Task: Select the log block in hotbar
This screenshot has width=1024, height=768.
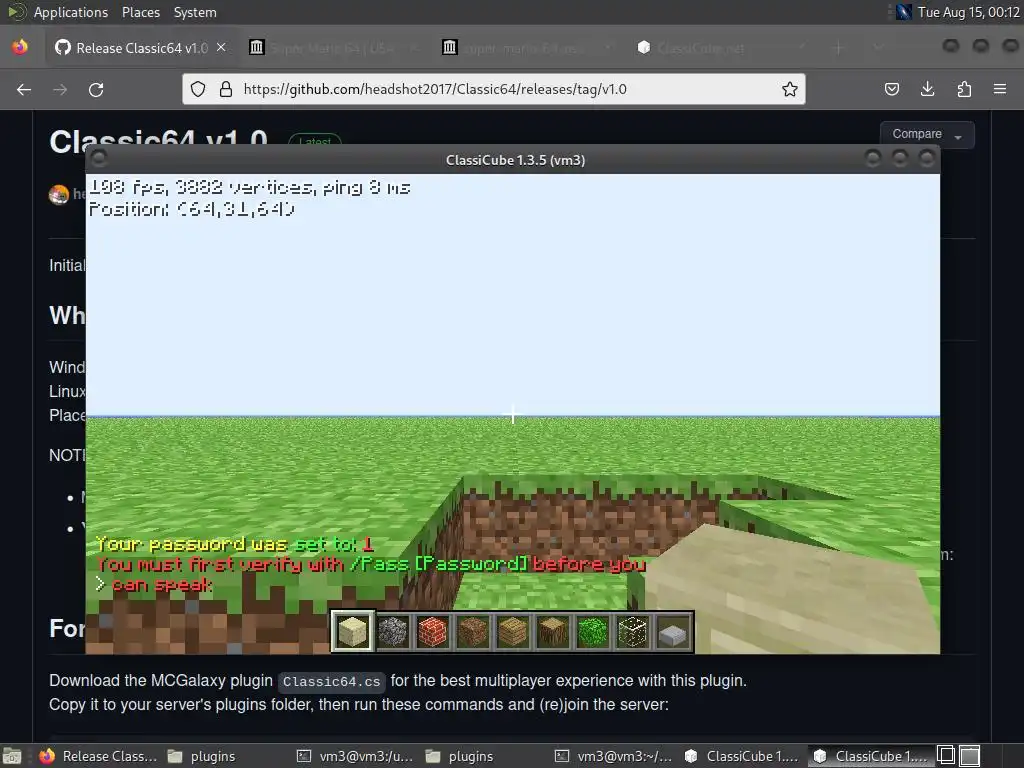Action: (553, 632)
